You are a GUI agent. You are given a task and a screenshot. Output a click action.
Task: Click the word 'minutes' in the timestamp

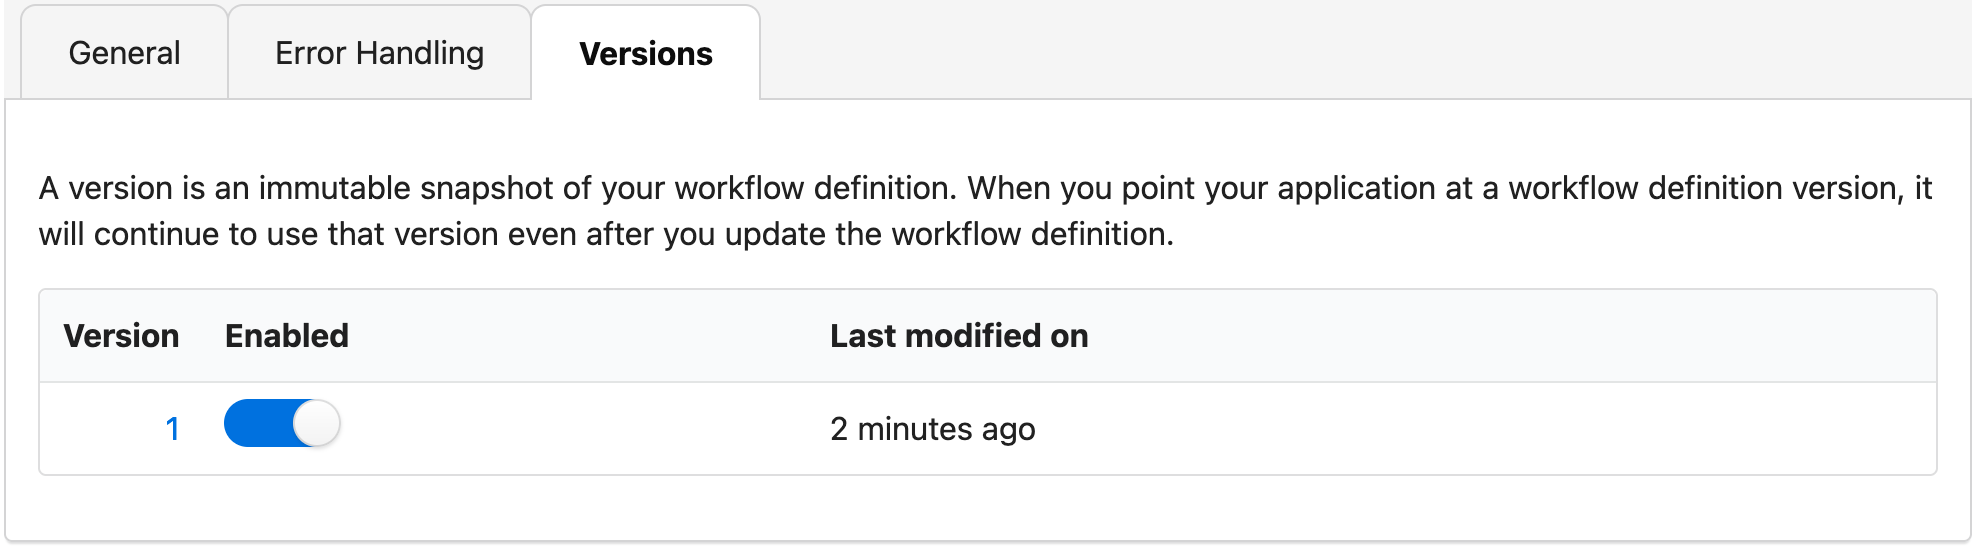(915, 429)
